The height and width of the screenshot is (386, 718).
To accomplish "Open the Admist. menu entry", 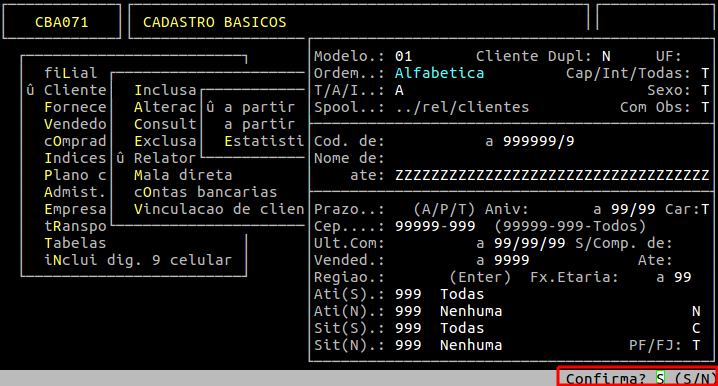I will [75, 192].
